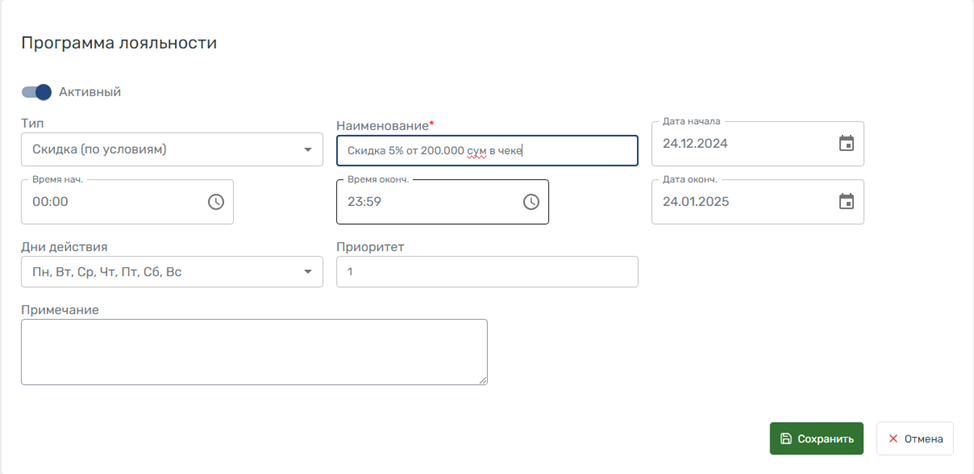
Task: Open the calendar picker for Дата оконч.
Action: (846, 202)
